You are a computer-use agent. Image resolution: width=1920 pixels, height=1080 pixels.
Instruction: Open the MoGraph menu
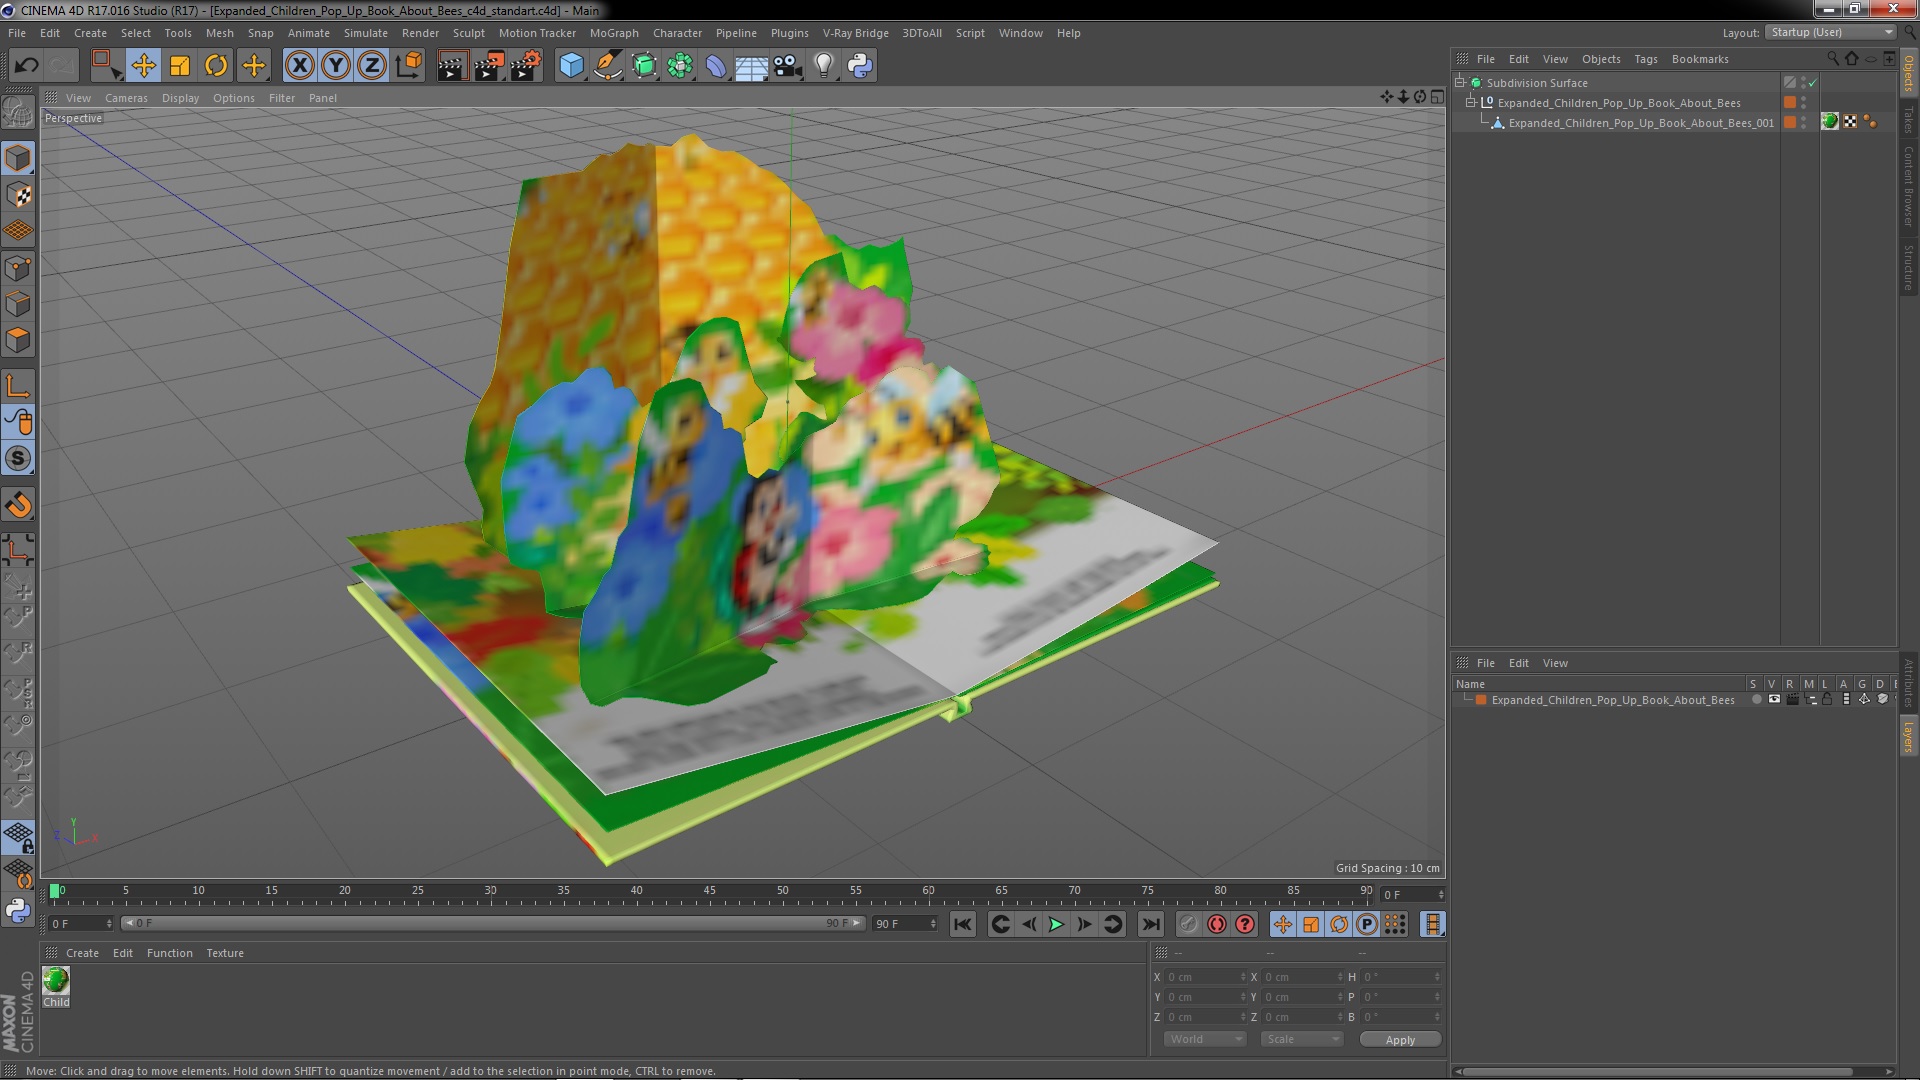tap(613, 33)
